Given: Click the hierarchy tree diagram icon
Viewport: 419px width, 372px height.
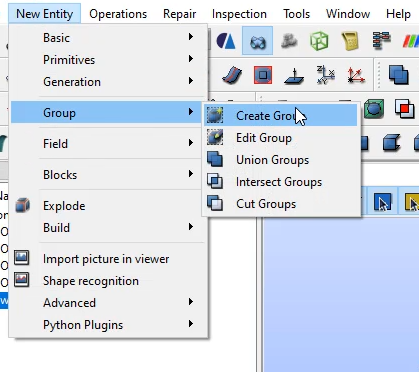Looking at the screenshot, I should point(381,41).
